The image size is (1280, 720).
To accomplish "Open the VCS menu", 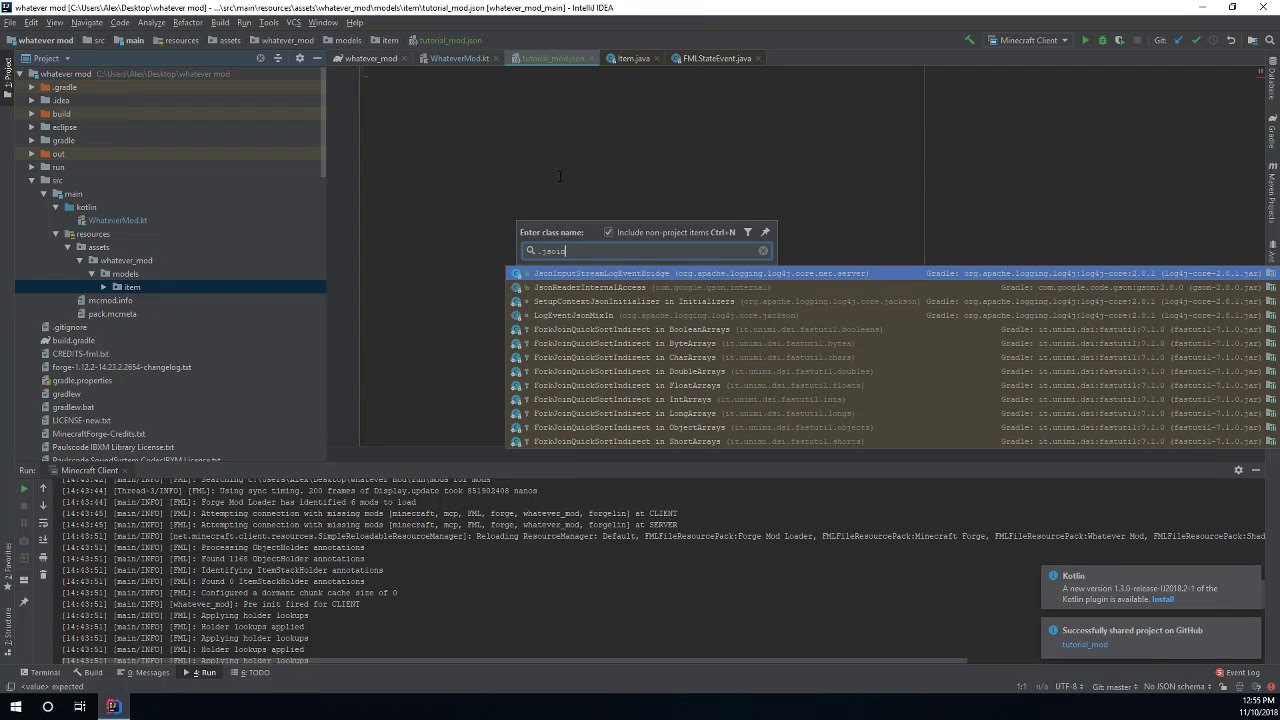I will 293,22.
